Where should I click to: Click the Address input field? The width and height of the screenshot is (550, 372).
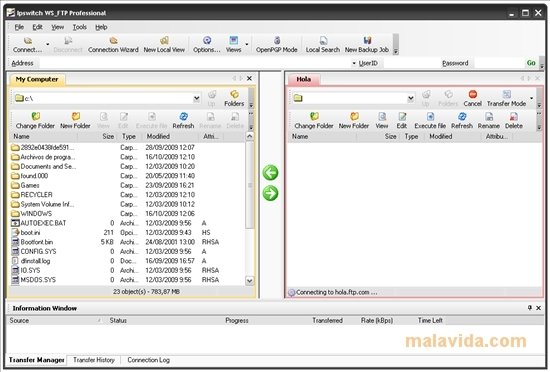point(195,63)
